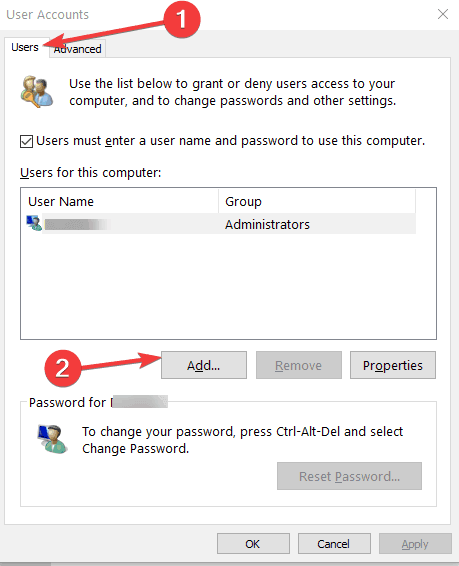
Task: Open the Advanced tab
Action: tap(78, 49)
